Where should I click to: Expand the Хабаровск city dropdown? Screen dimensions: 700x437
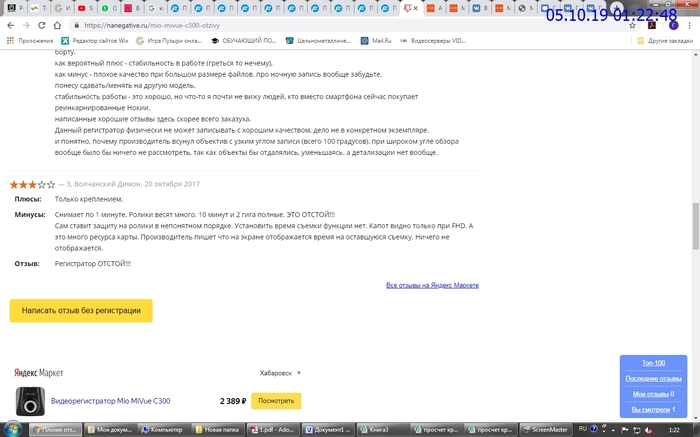(280, 372)
